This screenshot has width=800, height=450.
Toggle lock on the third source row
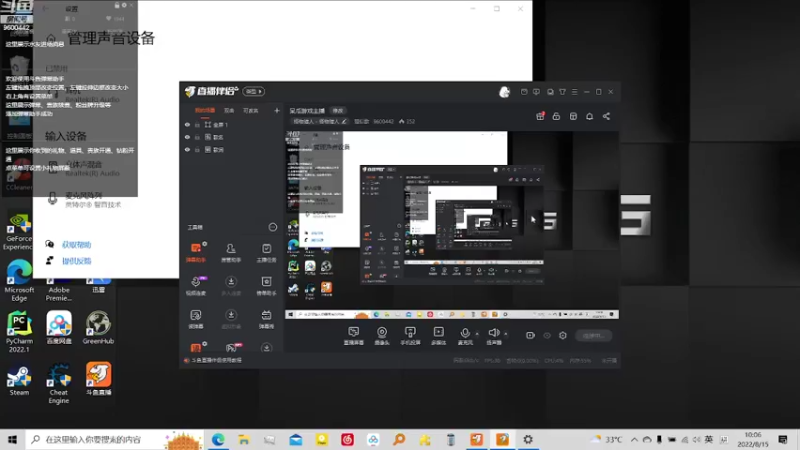pyautogui.click(x=197, y=149)
